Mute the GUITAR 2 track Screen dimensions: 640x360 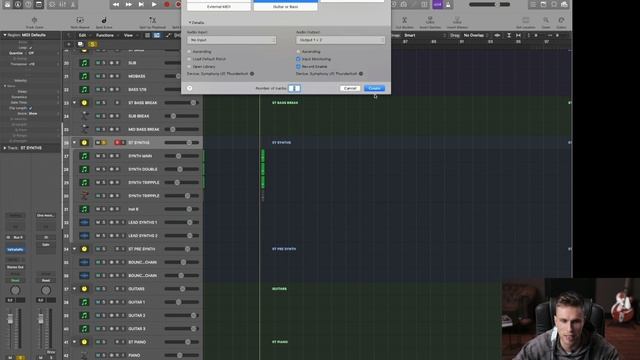(x=98, y=316)
